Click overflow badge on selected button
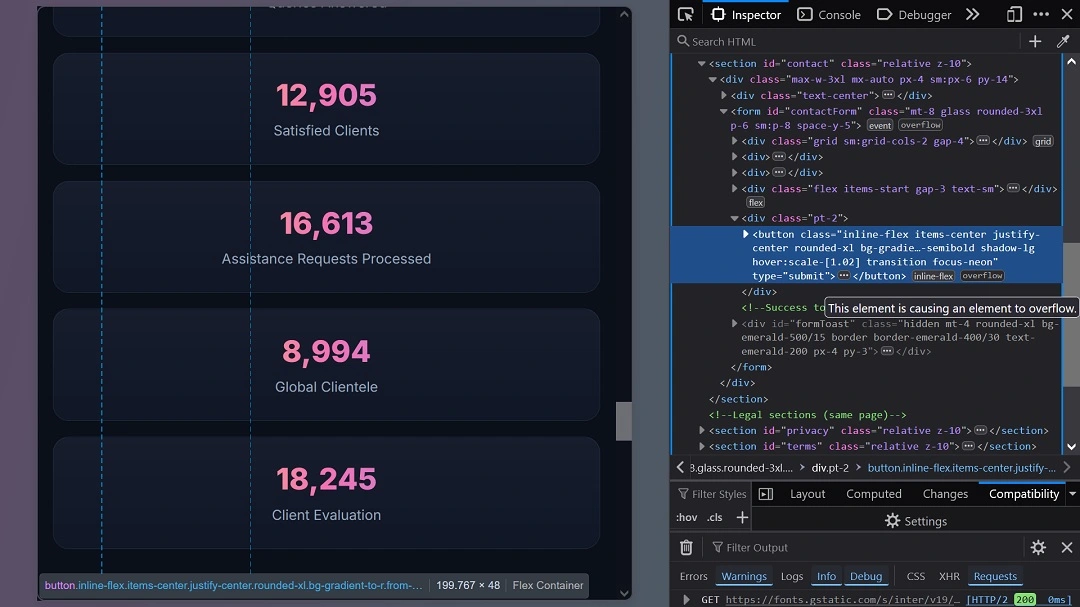The height and width of the screenshot is (607, 1080). pyautogui.click(x=982, y=276)
